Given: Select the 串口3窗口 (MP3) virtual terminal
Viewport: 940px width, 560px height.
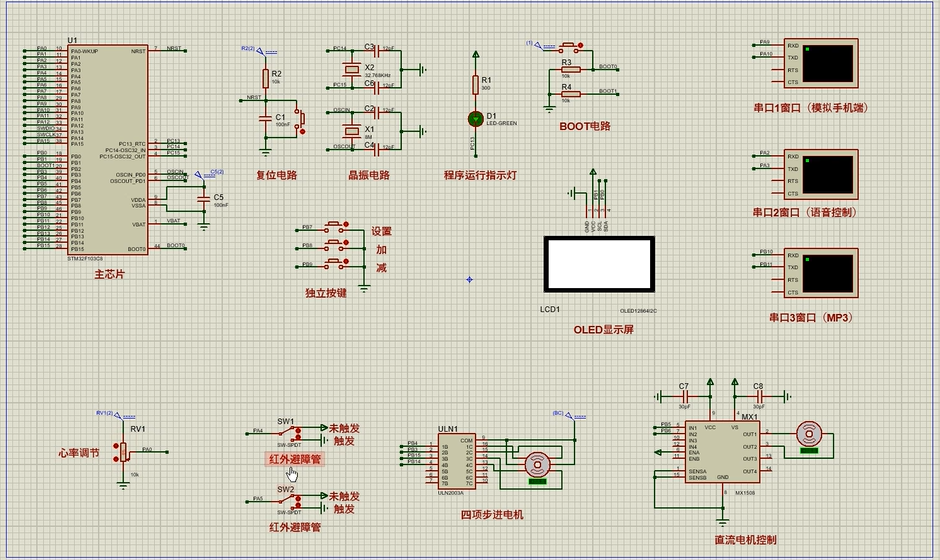Looking at the screenshot, I should click(830, 273).
